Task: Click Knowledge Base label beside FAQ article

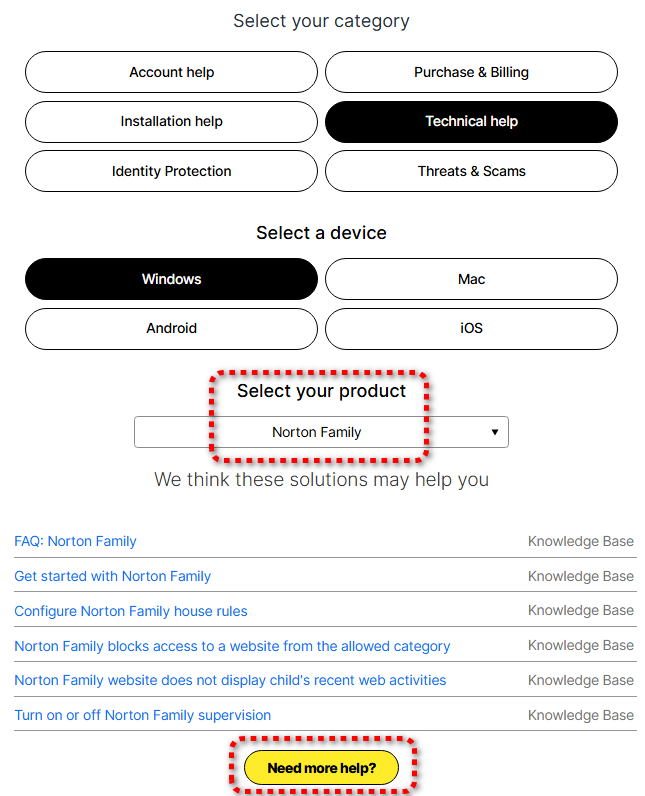Action: coord(580,541)
